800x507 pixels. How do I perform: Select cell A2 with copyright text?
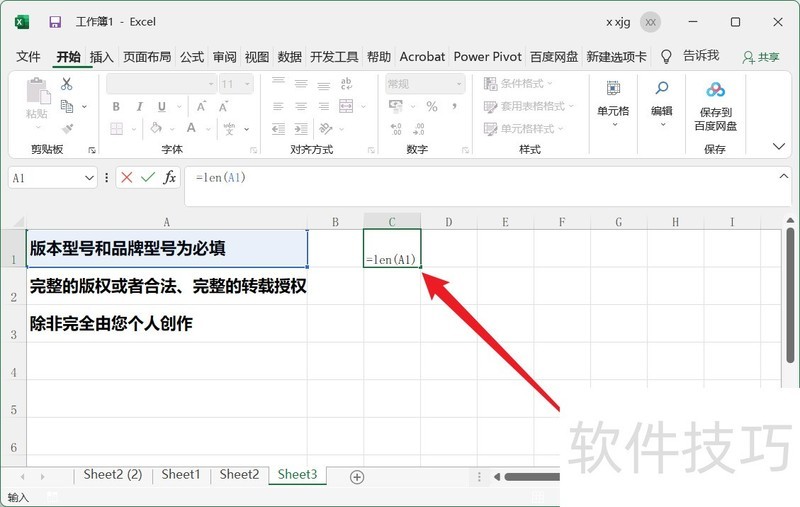click(x=167, y=286)
